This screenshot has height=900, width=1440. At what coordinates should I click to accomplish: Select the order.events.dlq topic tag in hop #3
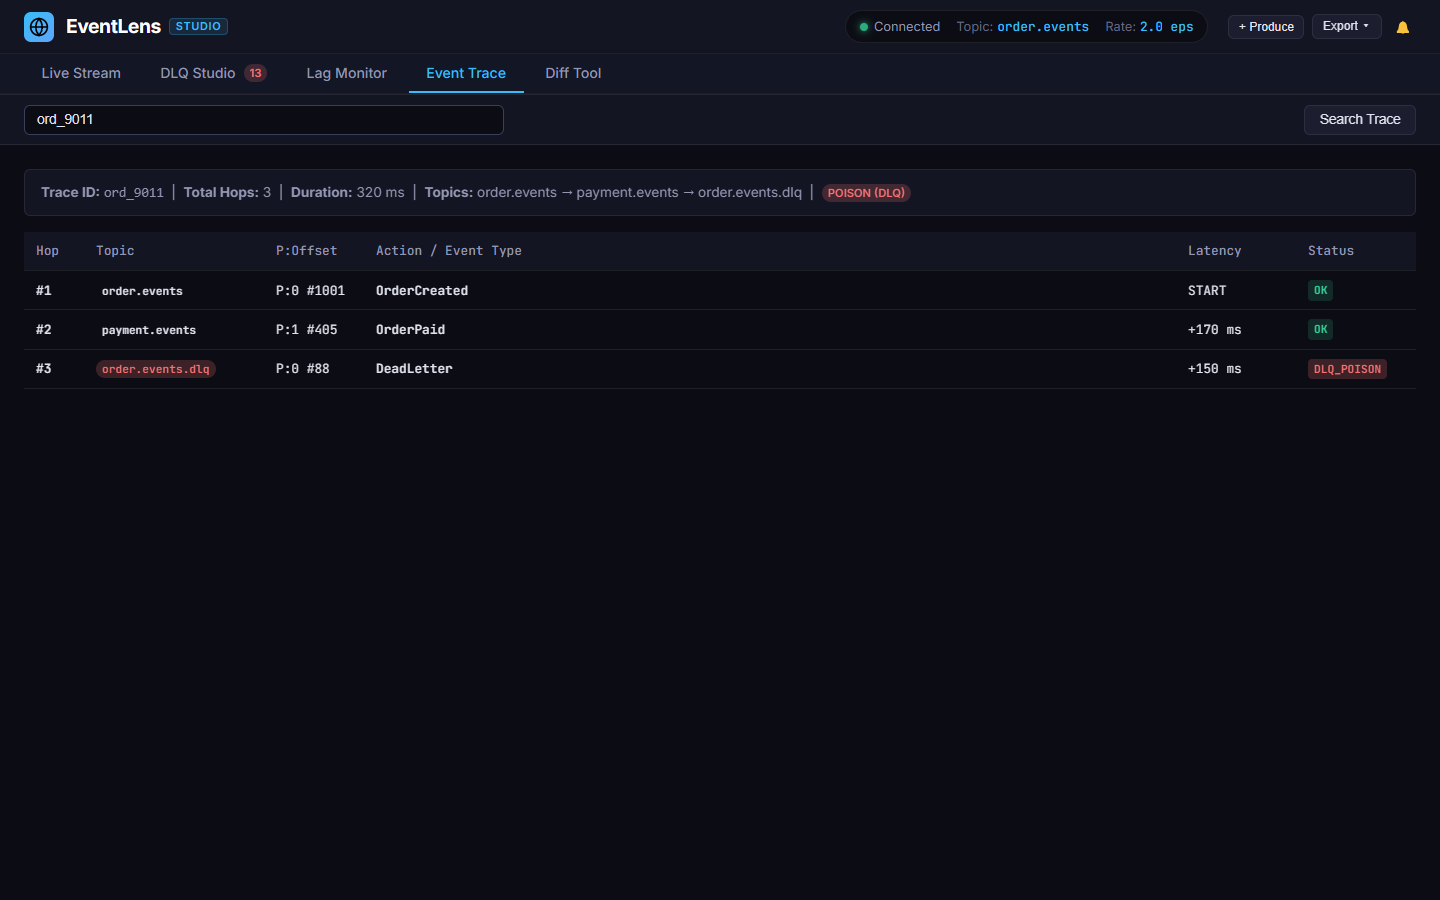(x=156, y=369)
